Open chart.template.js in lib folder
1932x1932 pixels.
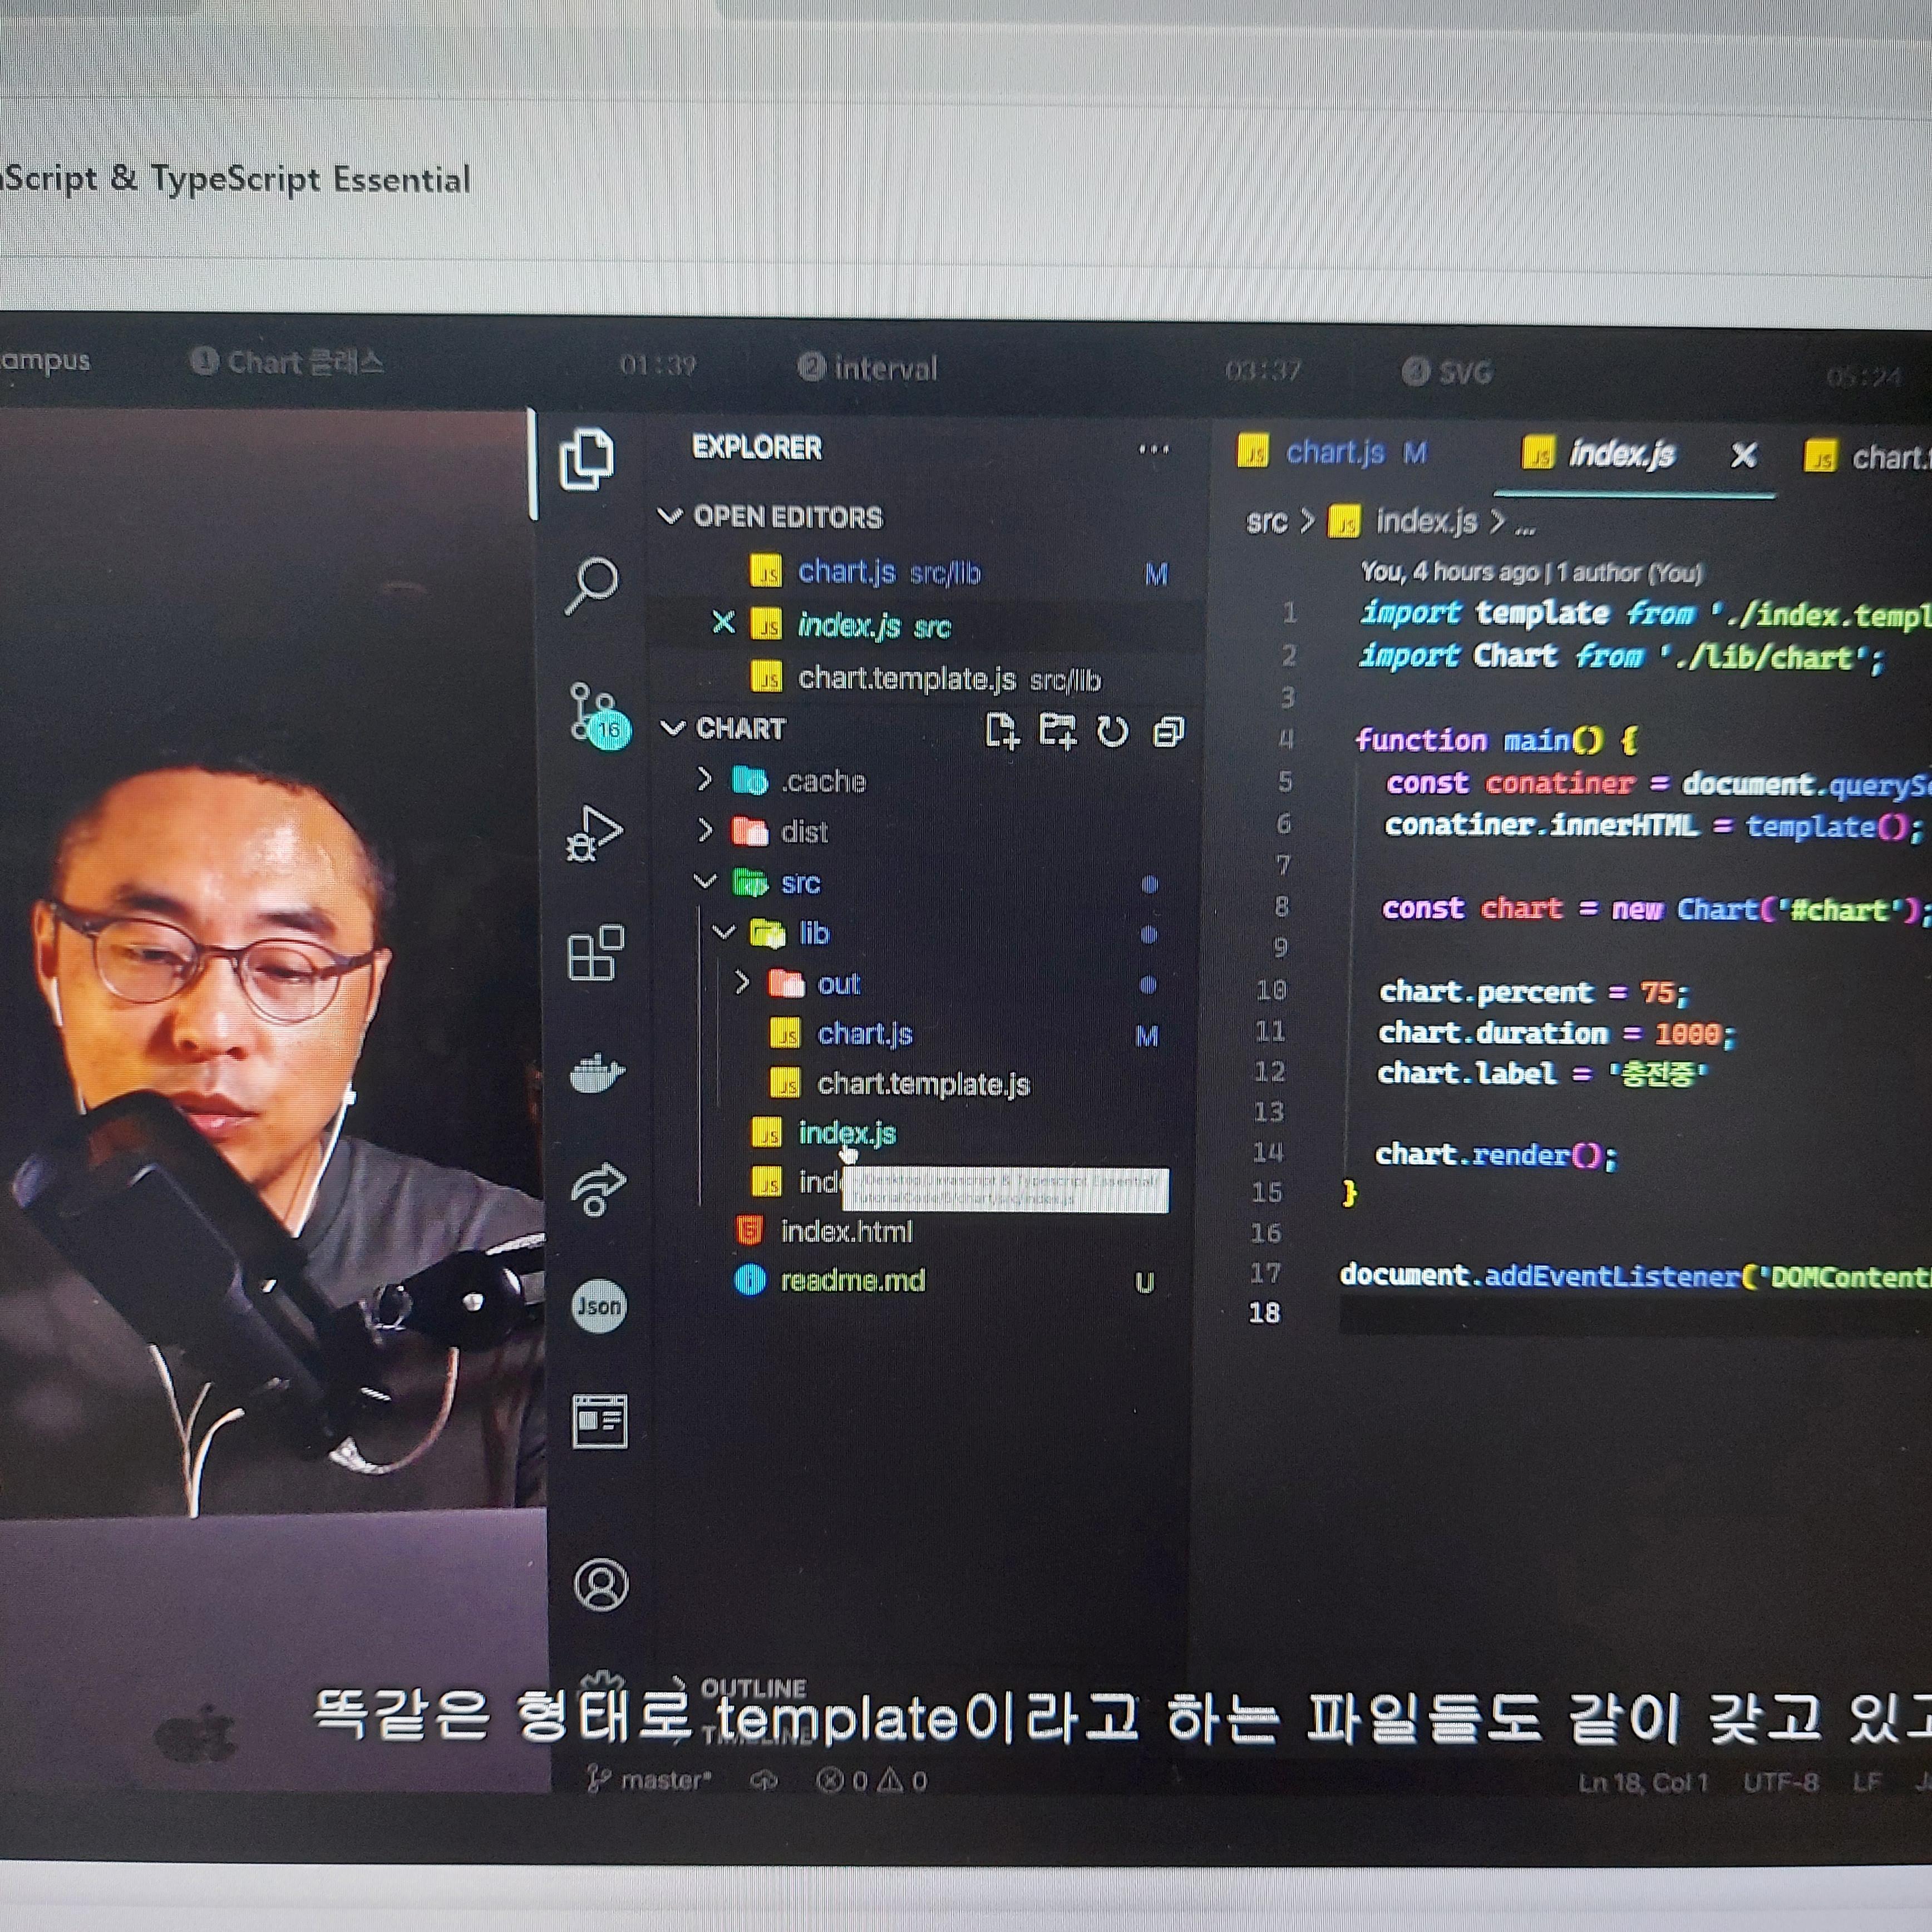pyautogui.click(x=922, y=1084)
